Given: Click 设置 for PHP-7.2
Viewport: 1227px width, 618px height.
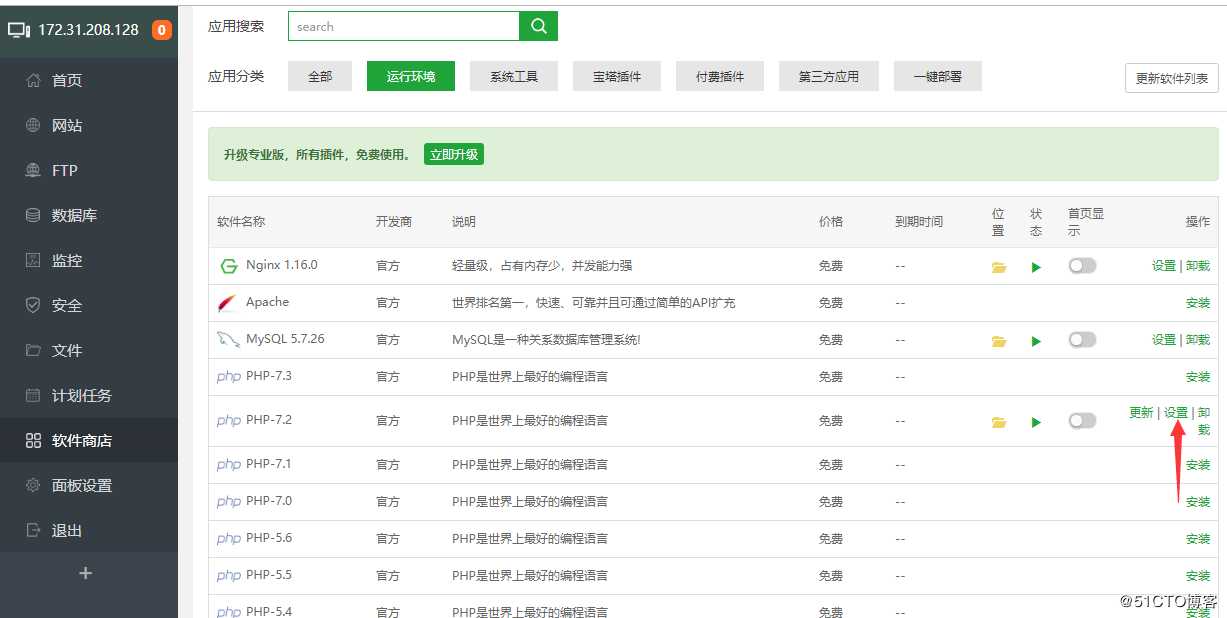Looking at the screenshot, I should (x=1176, y=412).
